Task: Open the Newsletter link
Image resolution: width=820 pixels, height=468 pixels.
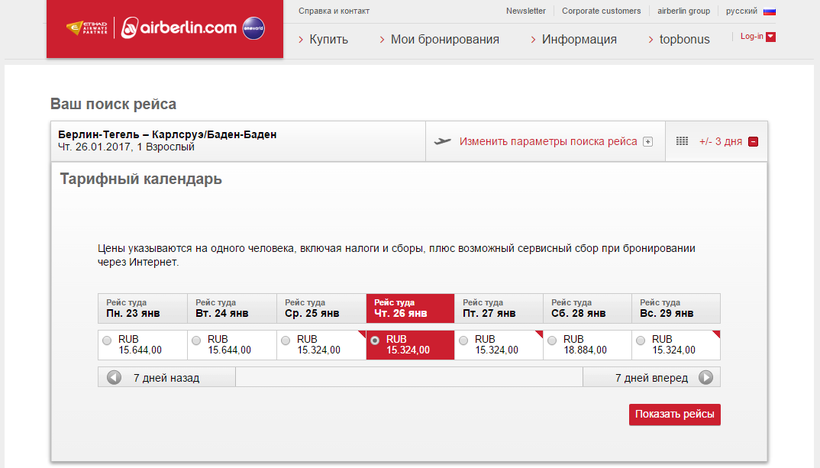Action: point(526,11)
